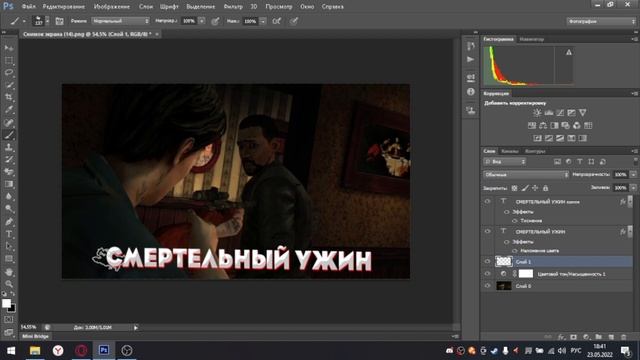Open the Фильтр menu
The width and height of the screenshot is (640, 360).
[233, 7]
